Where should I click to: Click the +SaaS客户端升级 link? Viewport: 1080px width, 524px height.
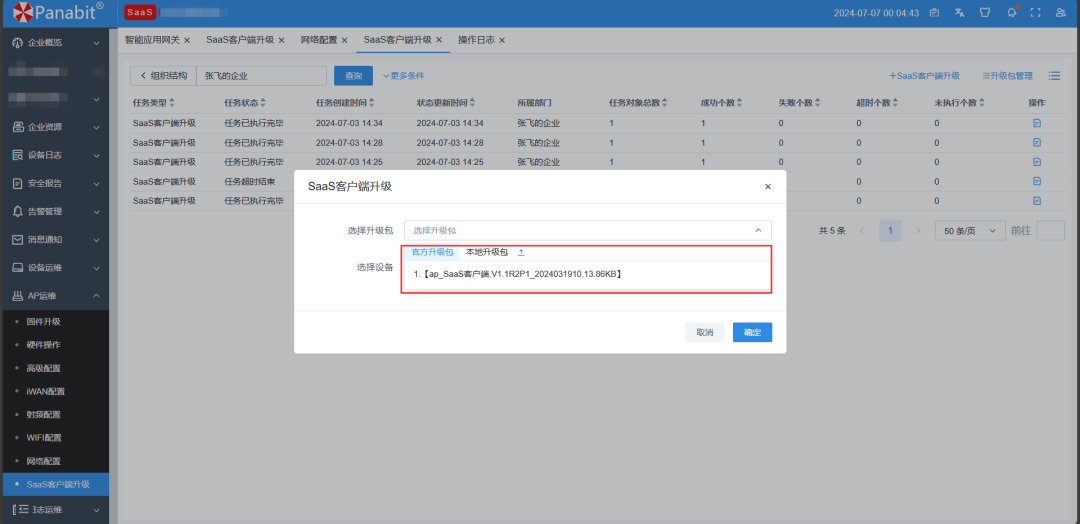924,76
